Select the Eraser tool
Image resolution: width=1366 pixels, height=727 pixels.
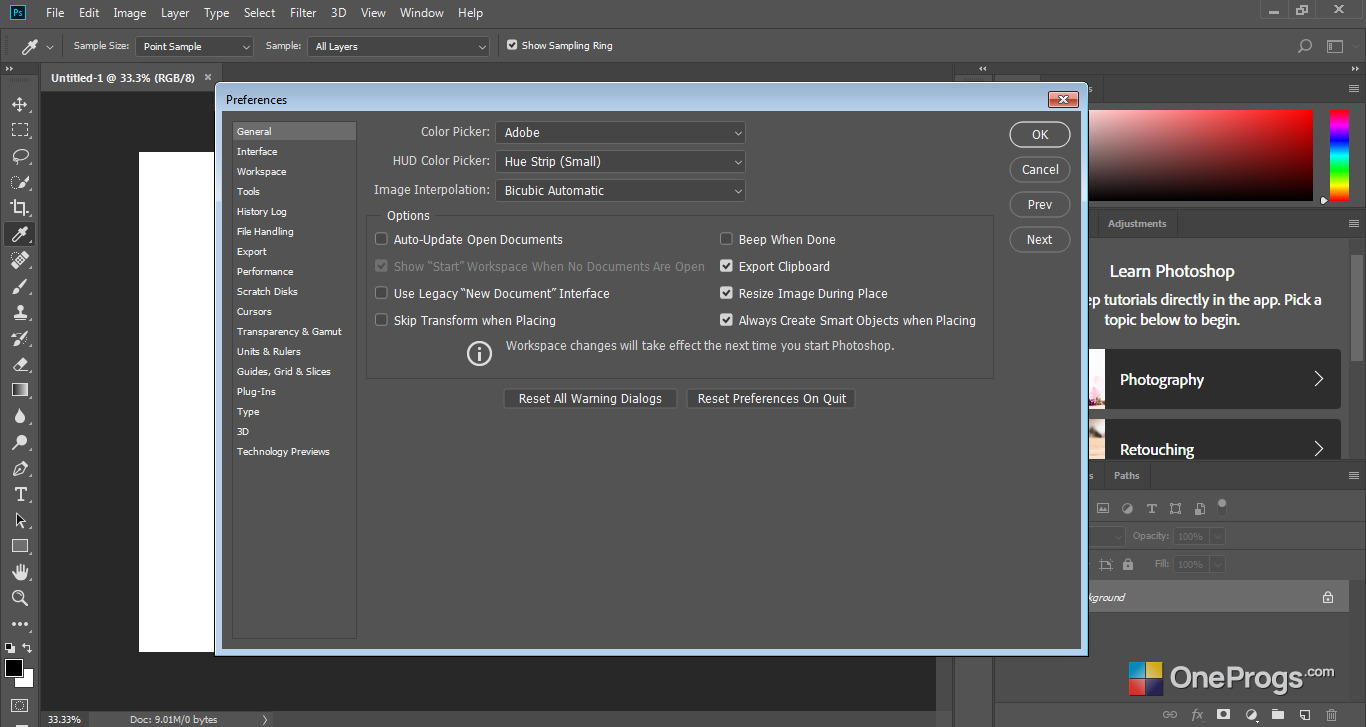coord(20,364)
